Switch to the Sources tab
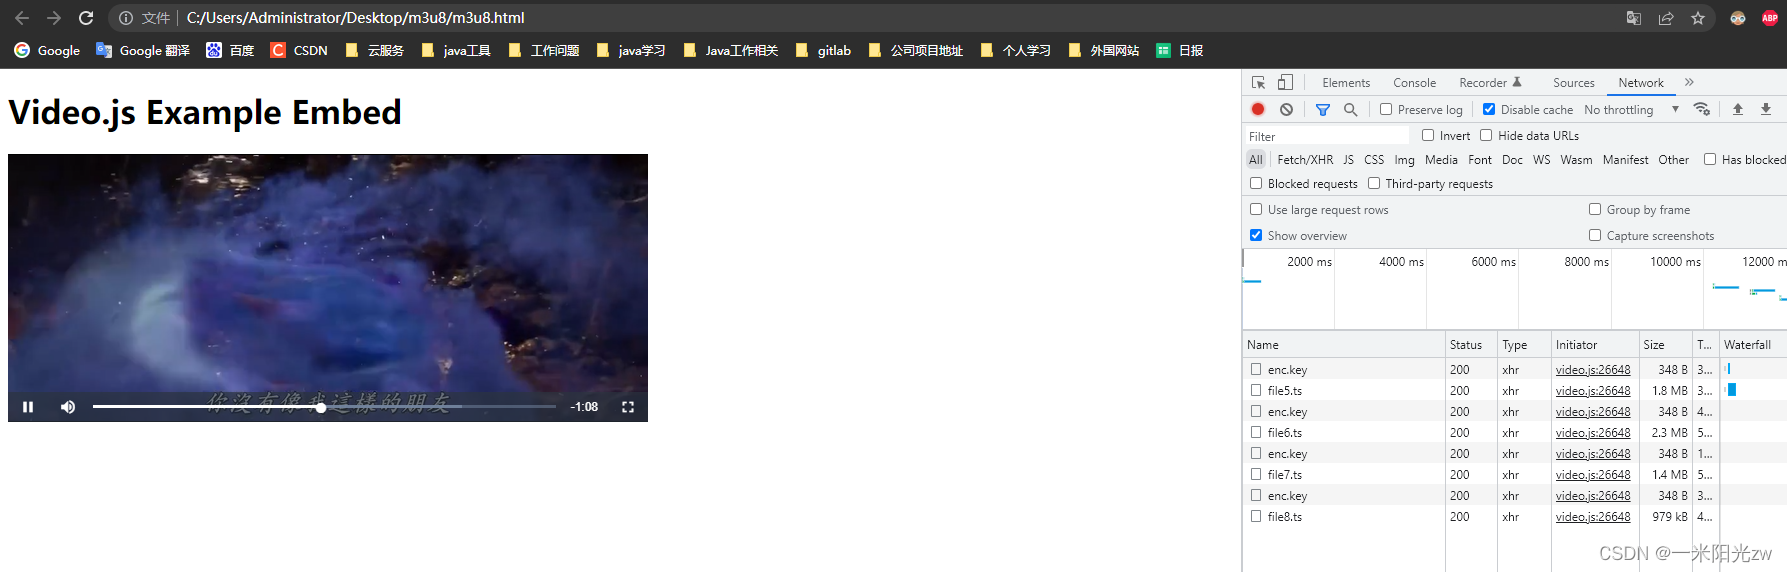The image size is (1787, 572). pos(1573,83)
